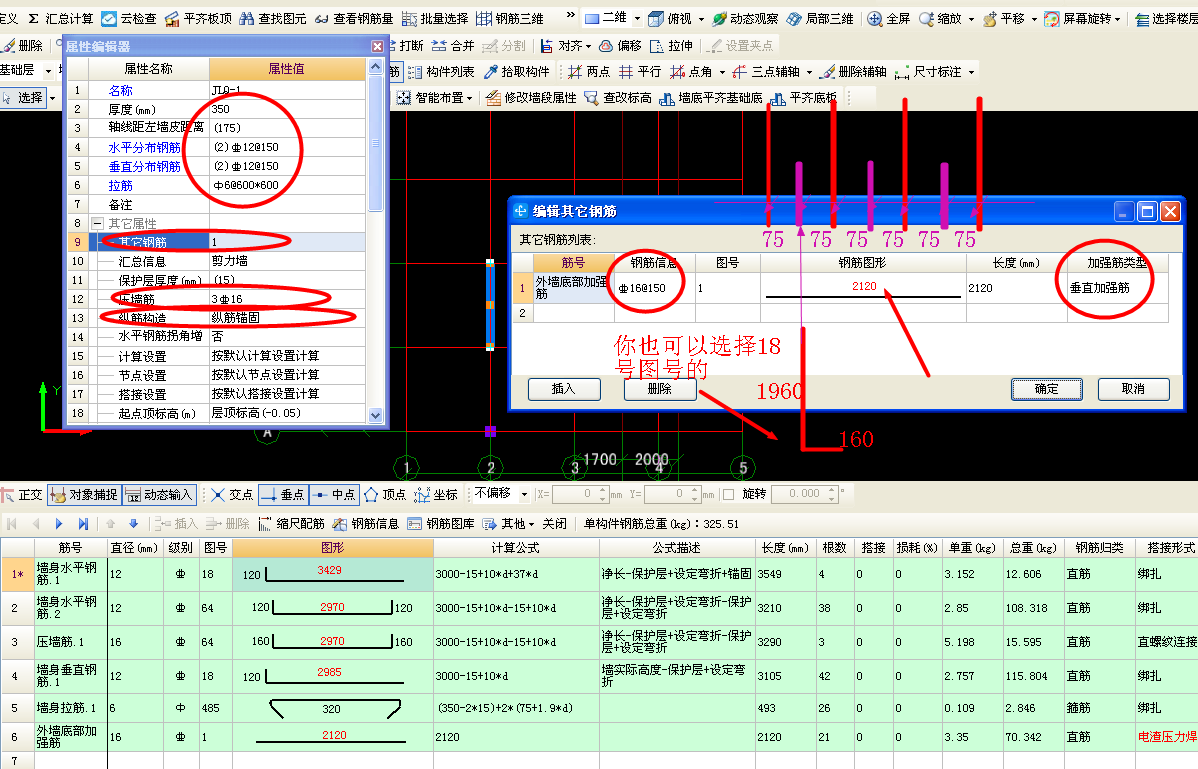Viewport: 1198px width, 769px height.
Task: Select the 拉伸 stretch tool
Action: pyautogui.click(x=672, y=46)
